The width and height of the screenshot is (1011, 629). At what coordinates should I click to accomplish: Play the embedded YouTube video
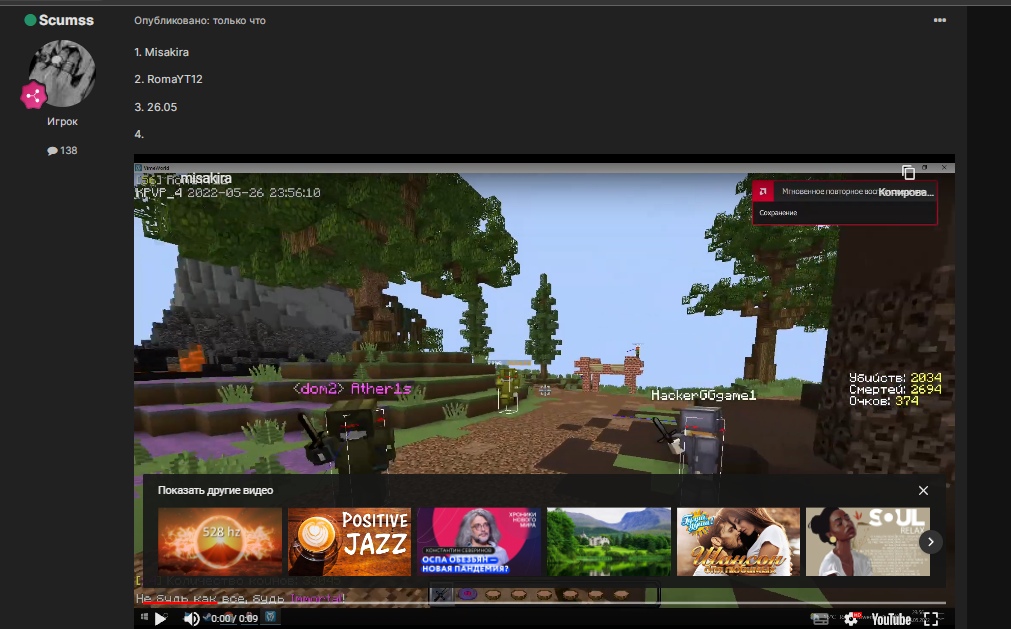pyautogui.click(x=160, y=619)
